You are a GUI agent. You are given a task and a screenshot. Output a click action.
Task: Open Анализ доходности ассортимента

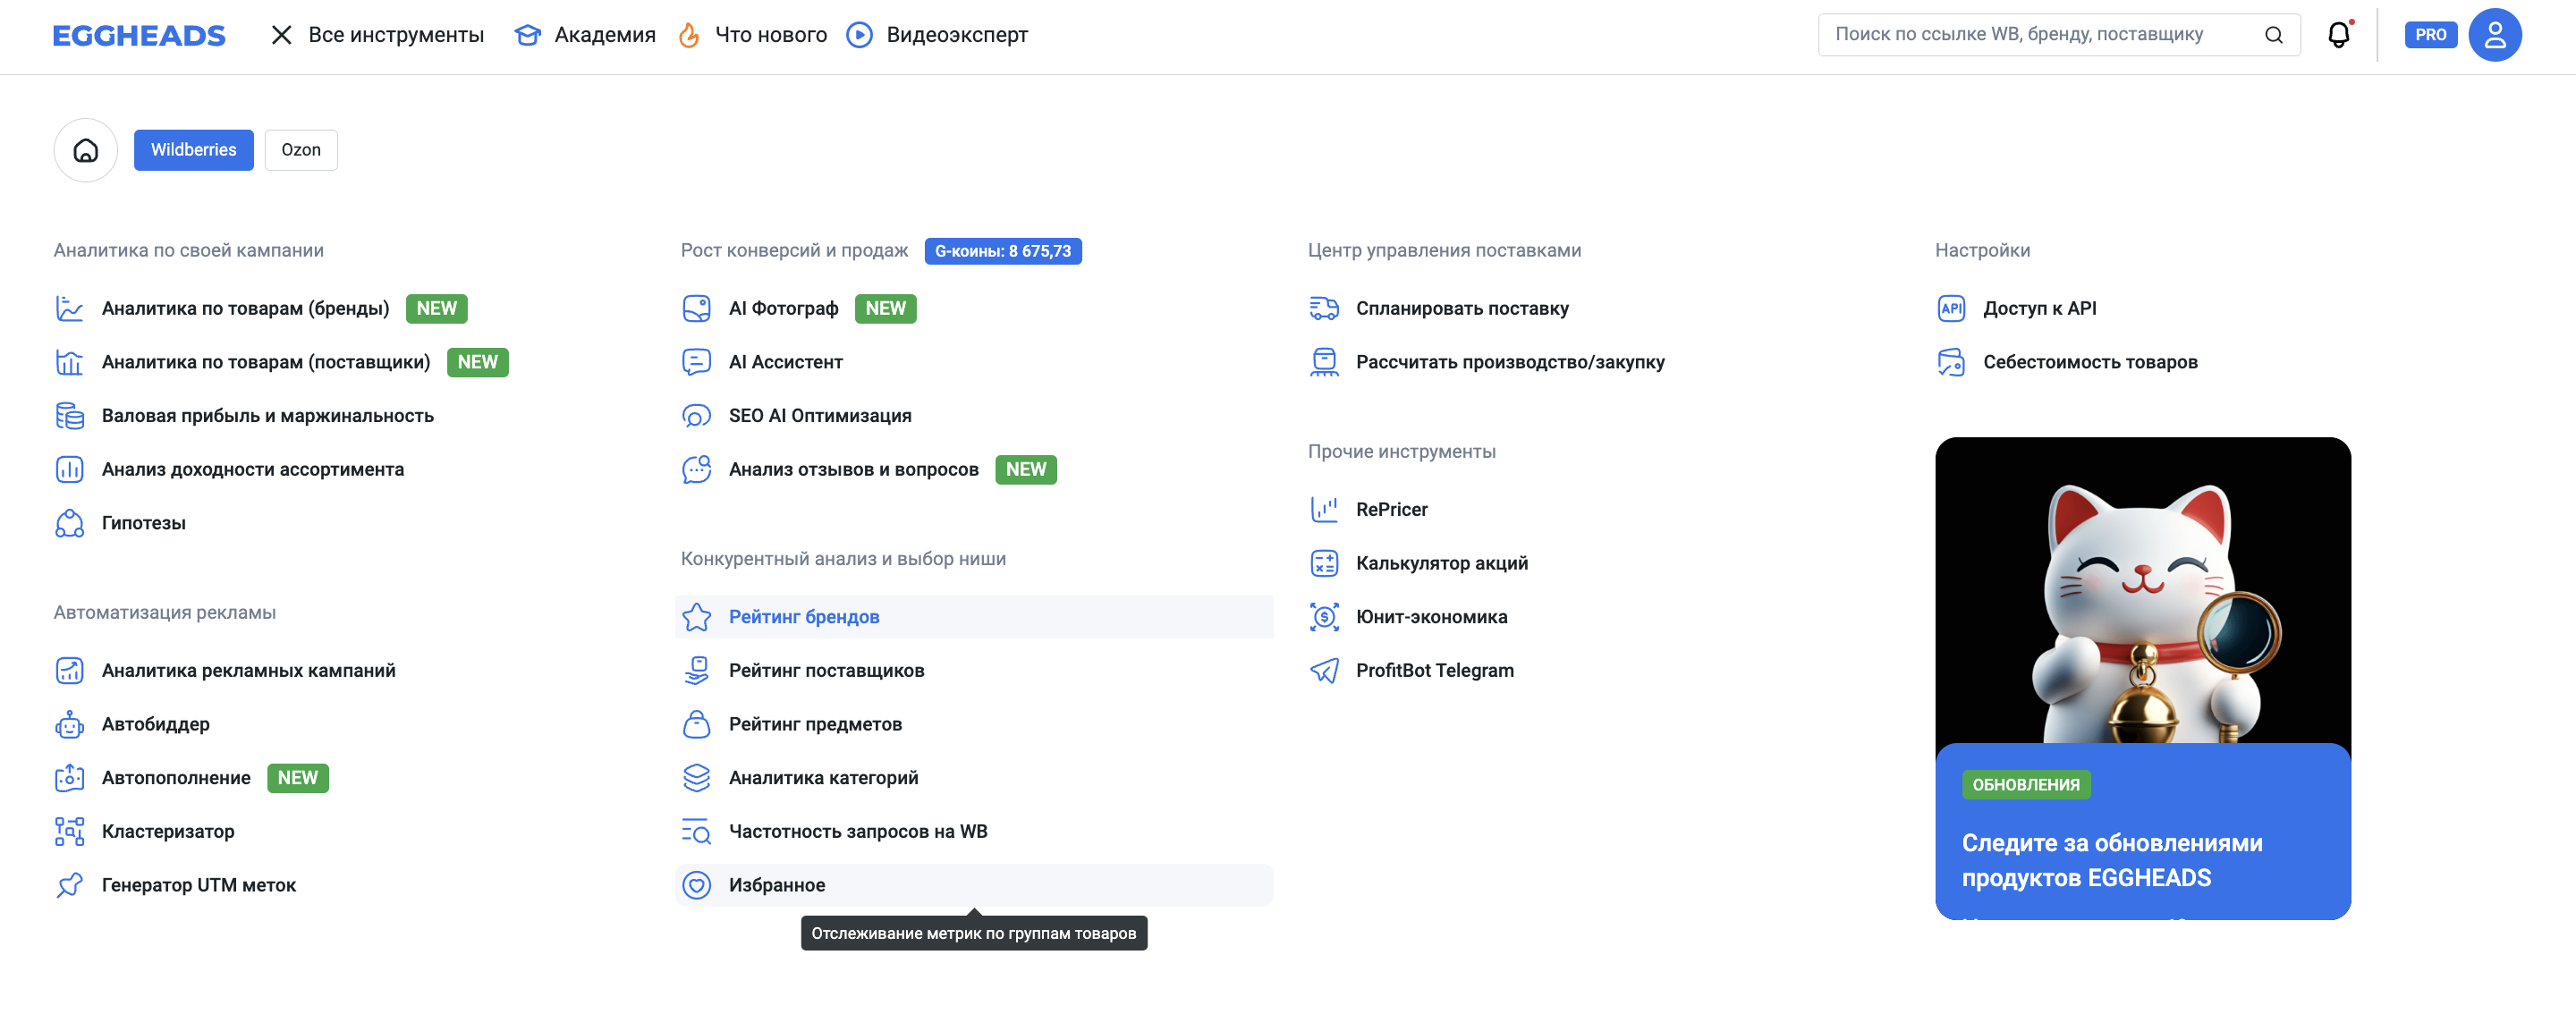(253, 469)
